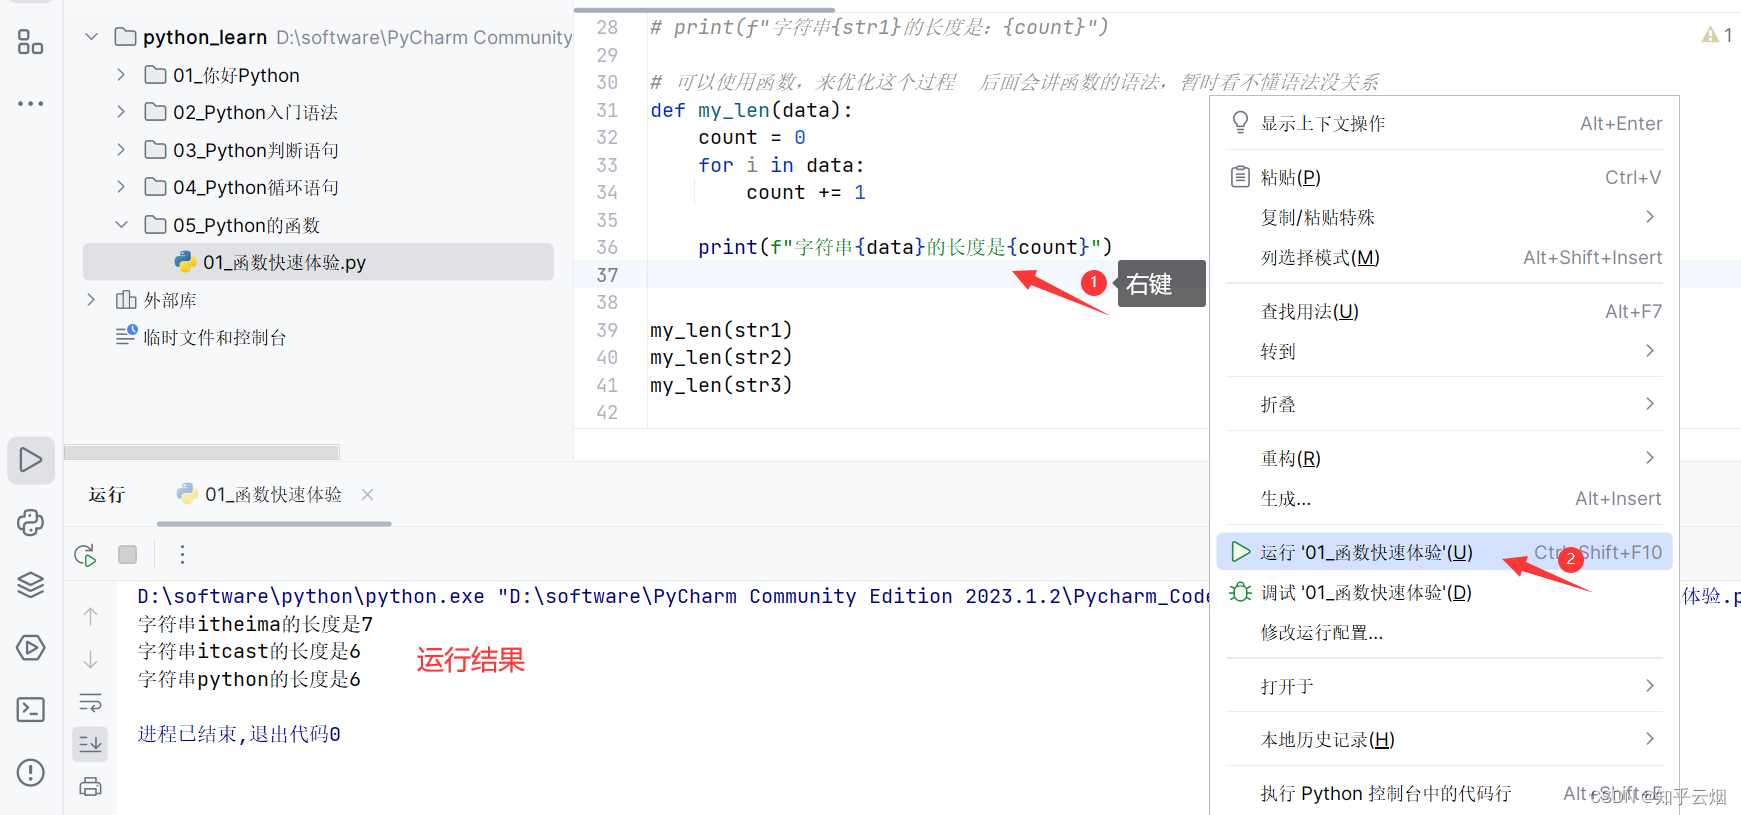This screenshot has height=815, width=1741.
Task: Open the Services tool window icon
Action: 30,647
